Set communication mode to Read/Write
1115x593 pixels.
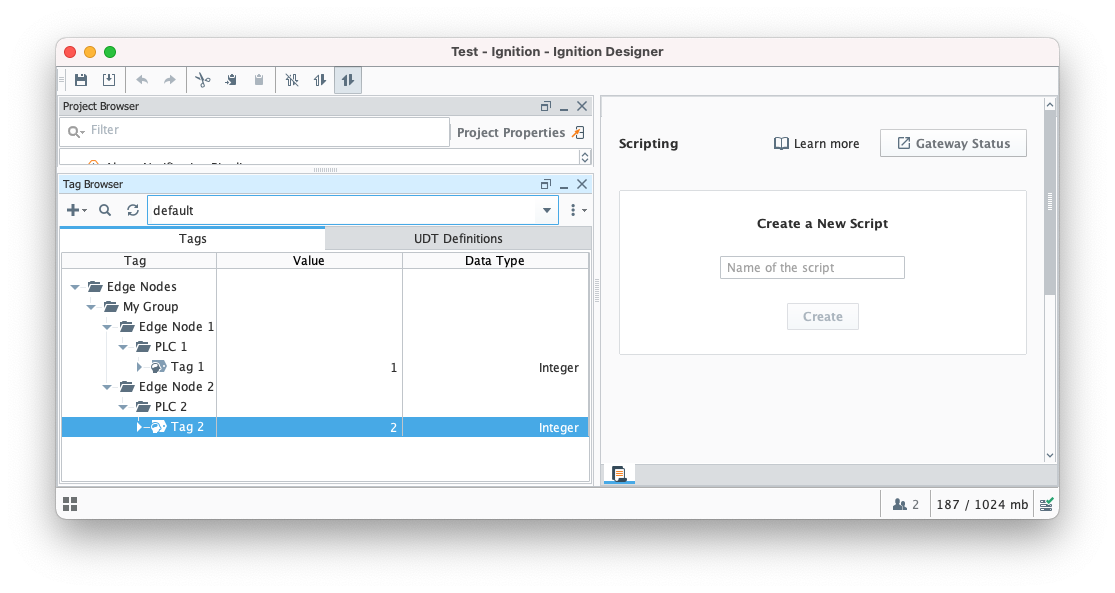pyautogui.click(x=348, y=80)
